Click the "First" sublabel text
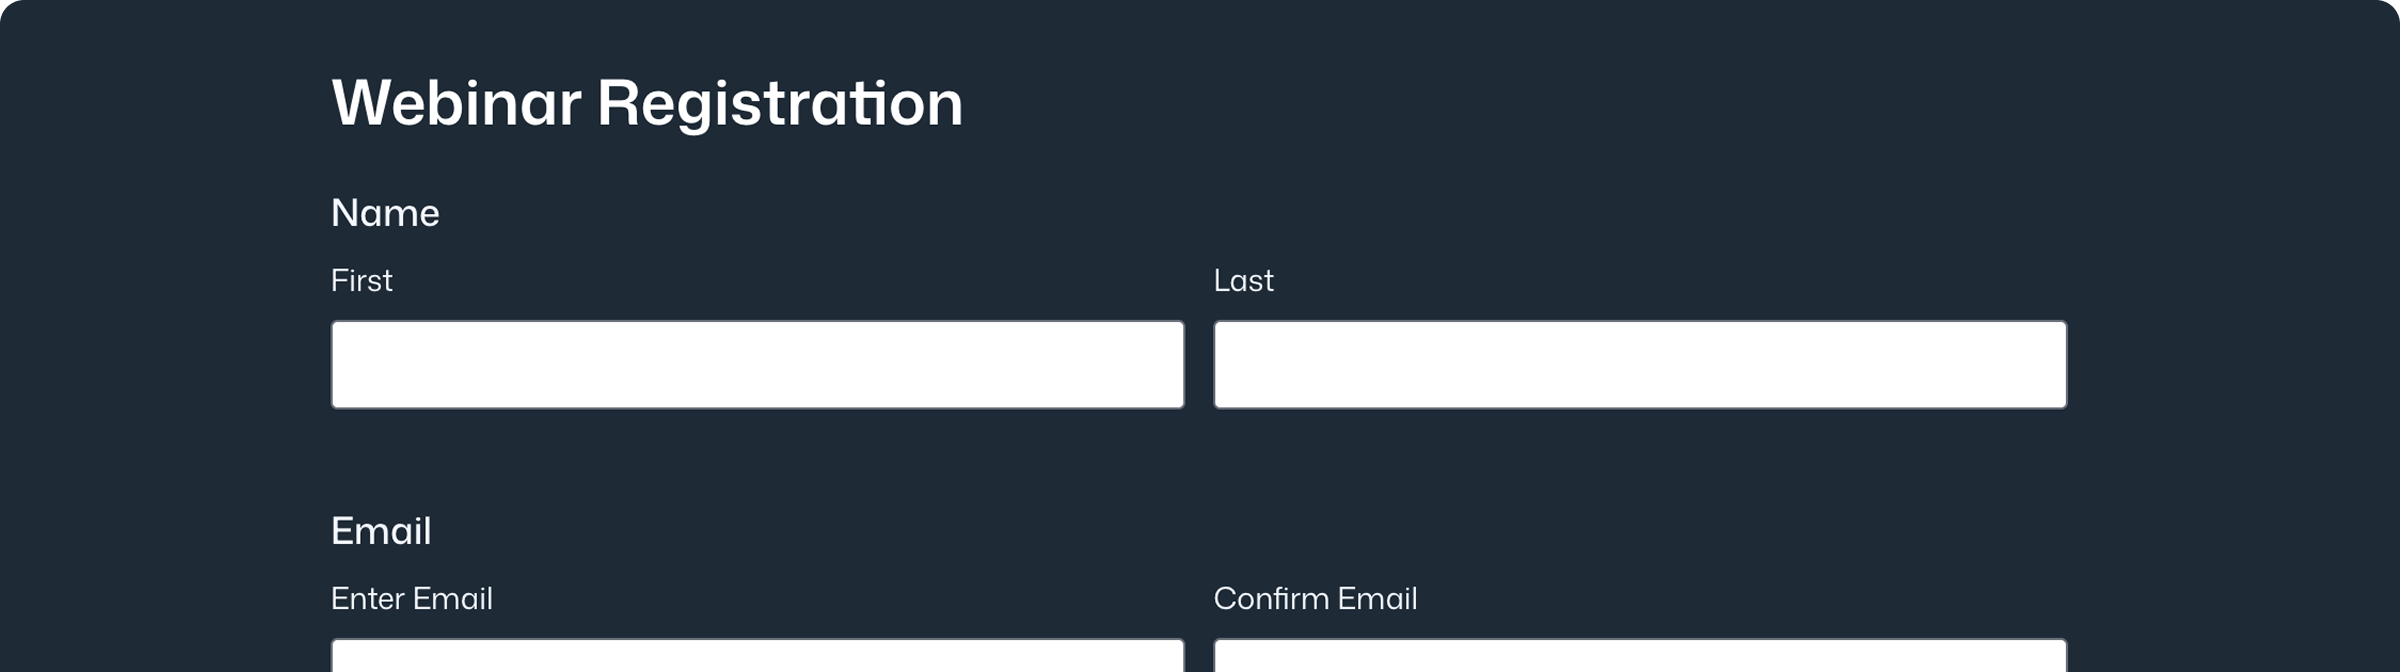The image size is (2400, 672). click(x=361, y=281)
